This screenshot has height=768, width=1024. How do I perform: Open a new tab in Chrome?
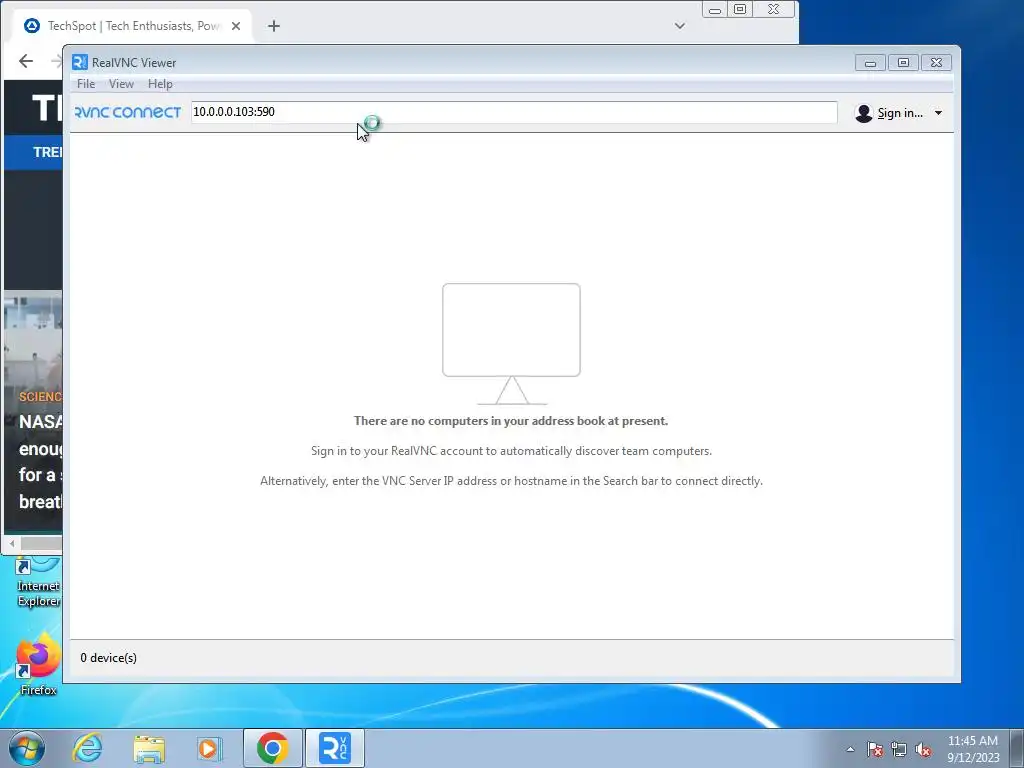click(x=274, y=26)
